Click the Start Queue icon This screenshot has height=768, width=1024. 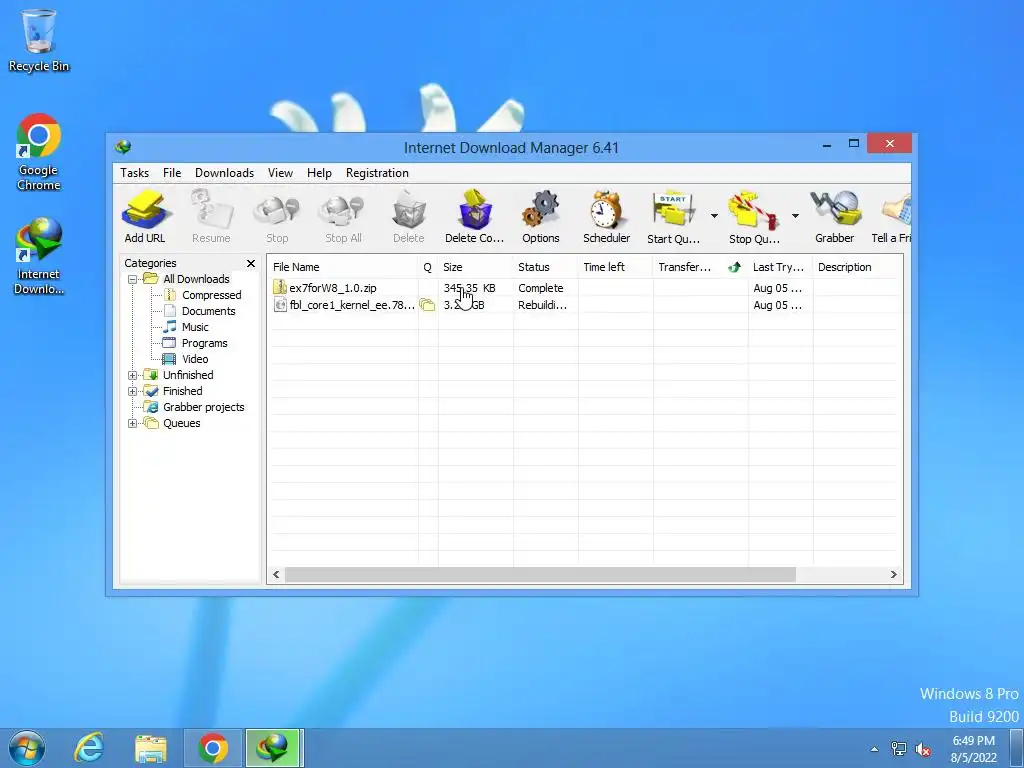pyautogui.click(x=673, y=217)
